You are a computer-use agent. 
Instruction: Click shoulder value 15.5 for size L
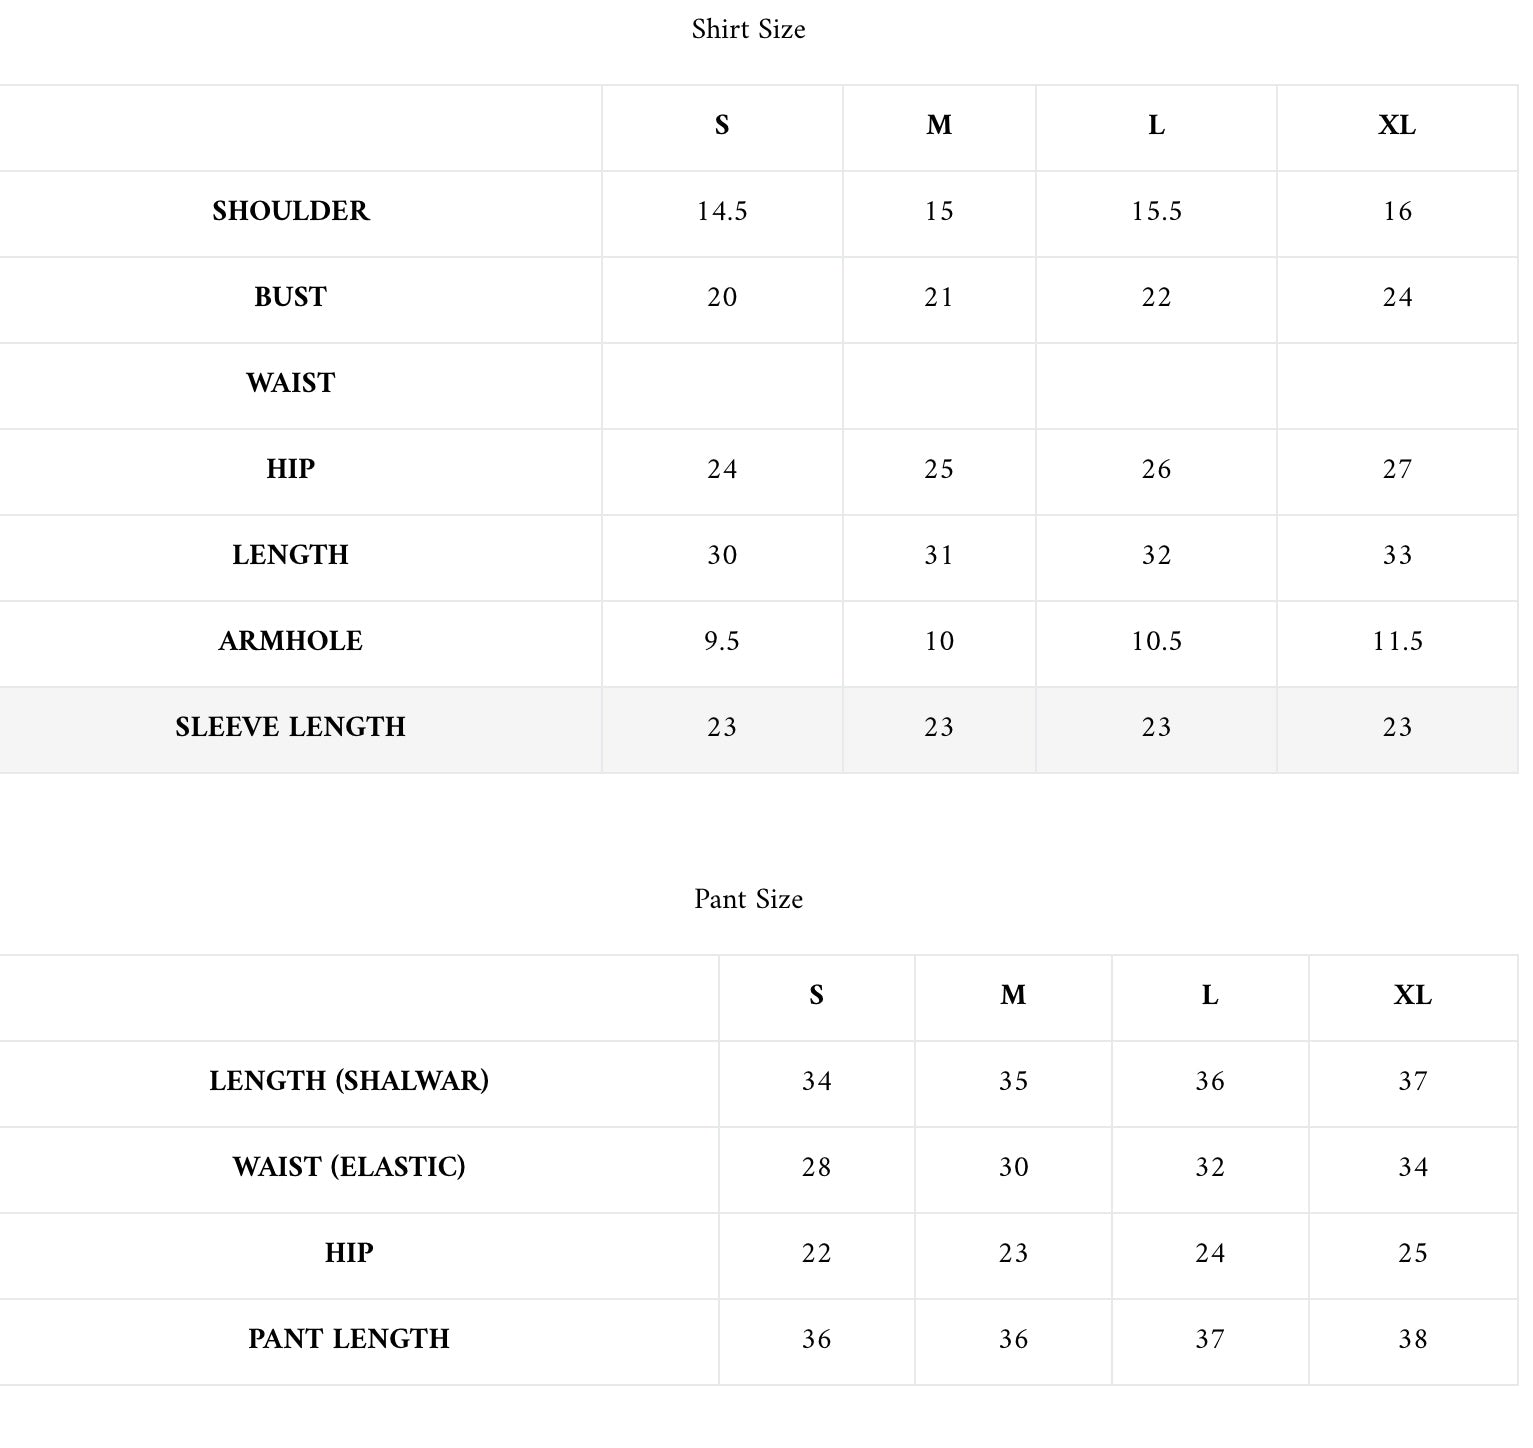(x=1156, y=212)
